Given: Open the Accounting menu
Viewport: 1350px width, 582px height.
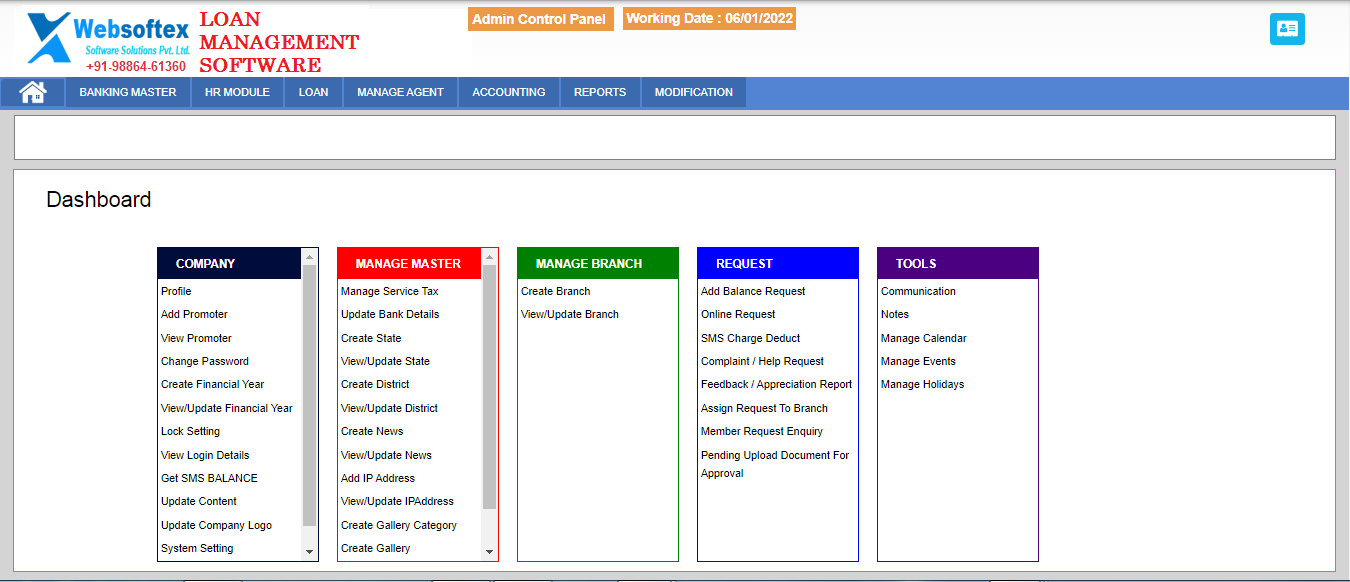Looking at the screenshot, I should click(509, 92).
